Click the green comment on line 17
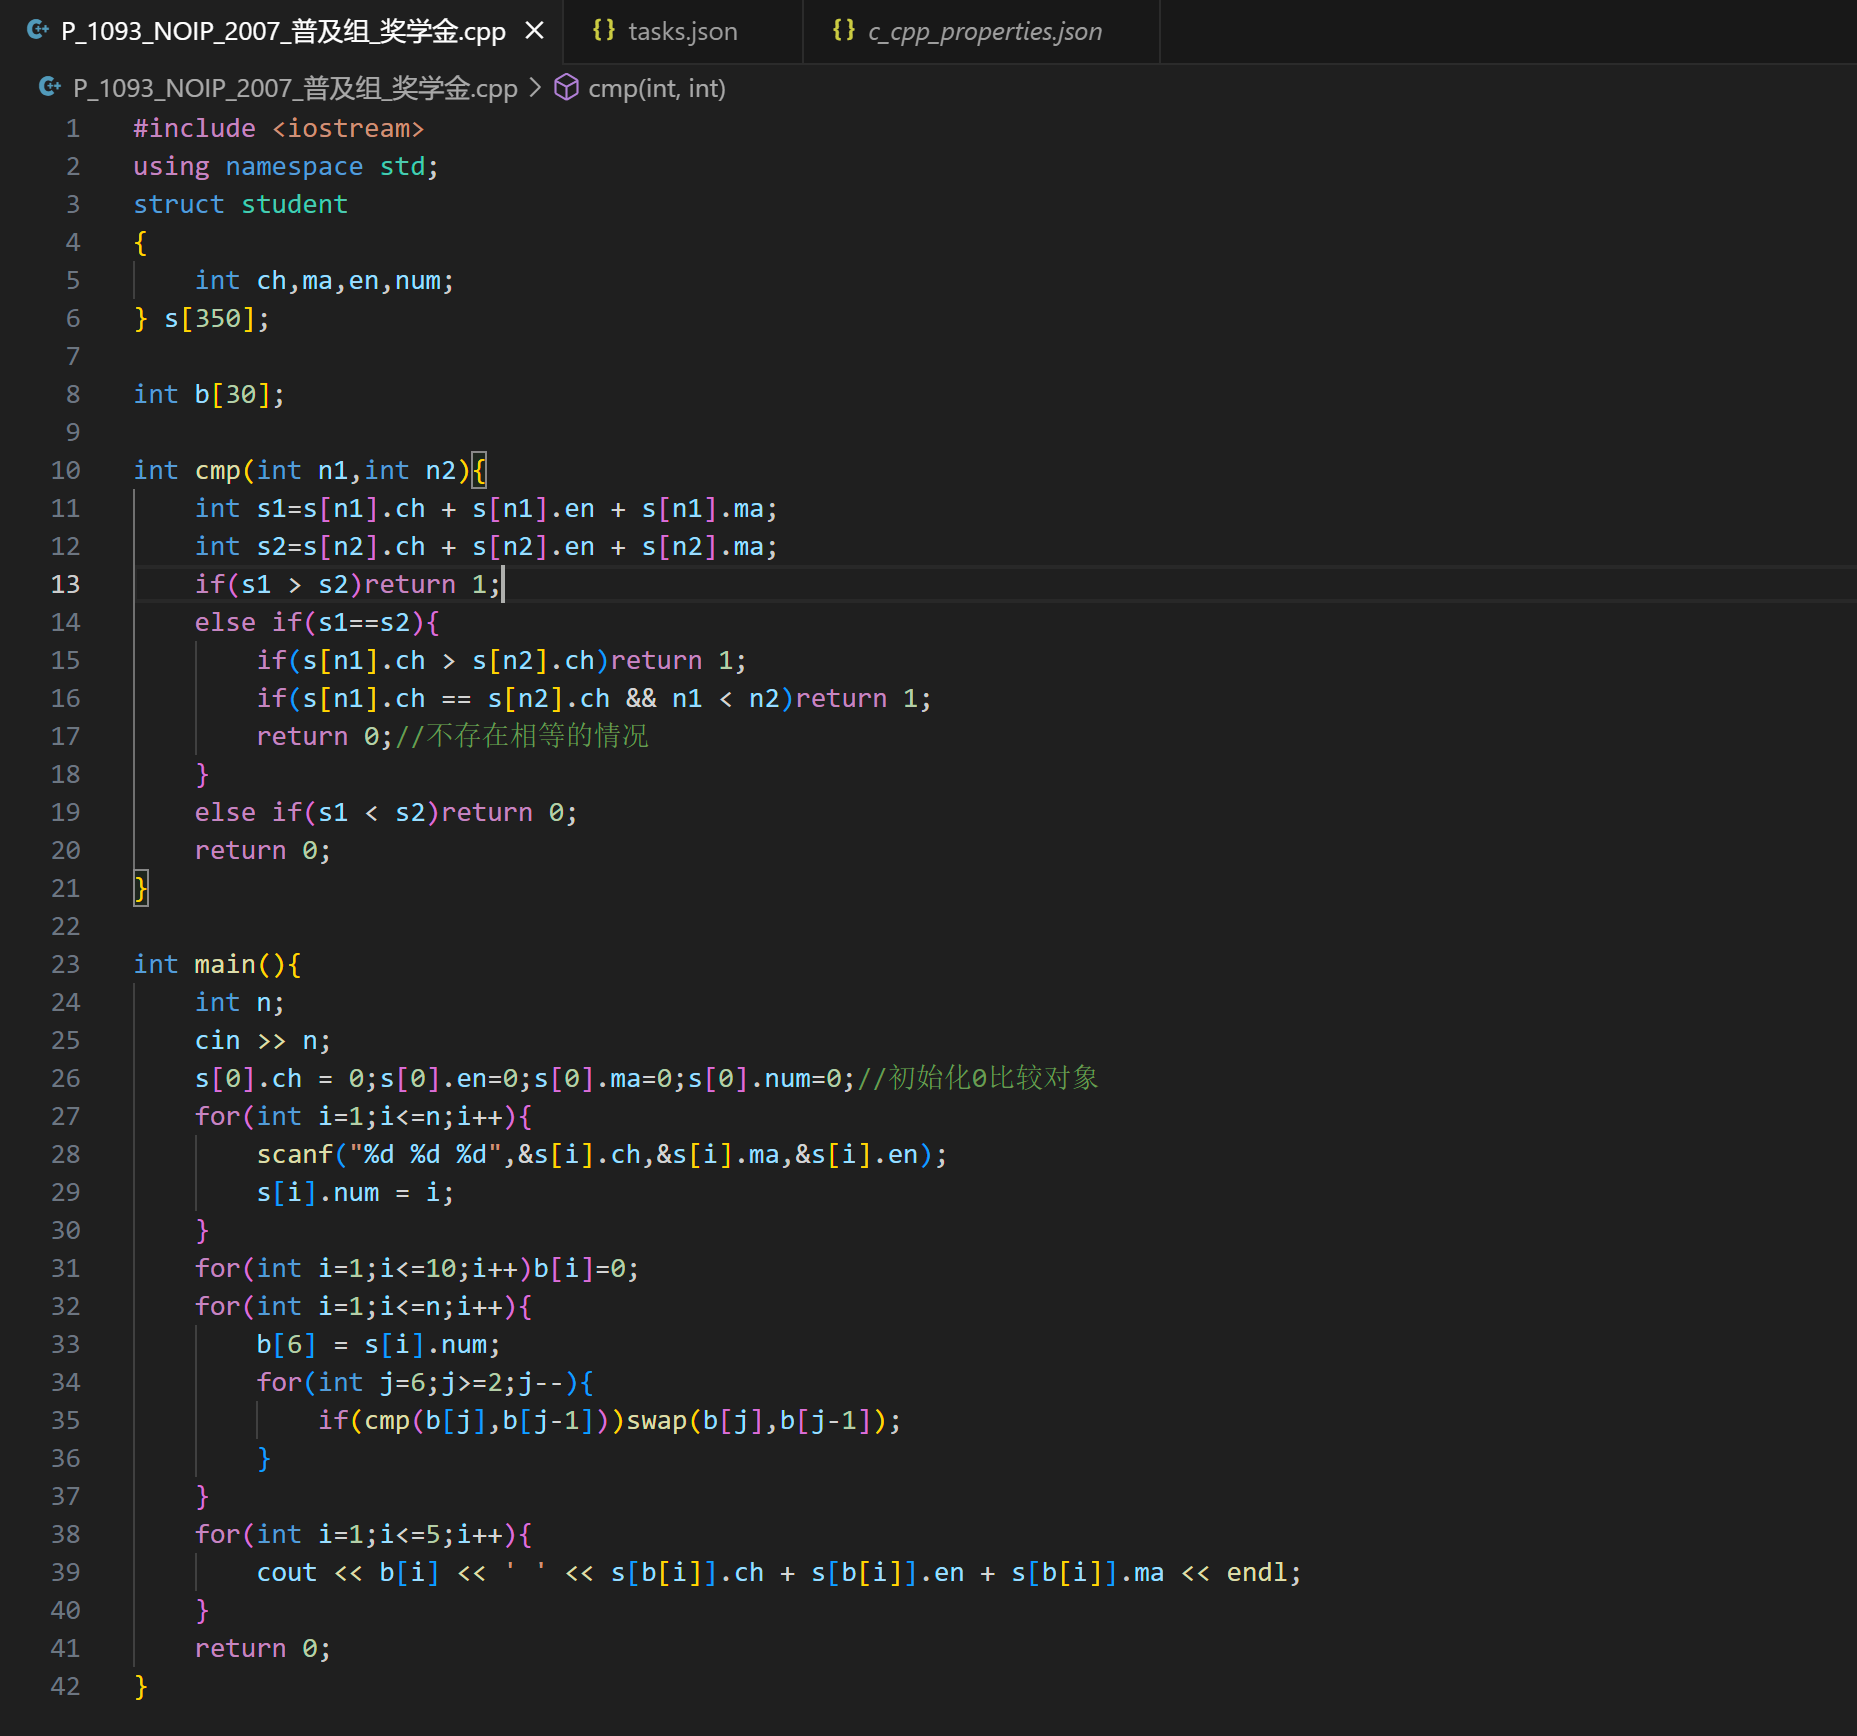The image size is (1857, 1736). [522, 736]
